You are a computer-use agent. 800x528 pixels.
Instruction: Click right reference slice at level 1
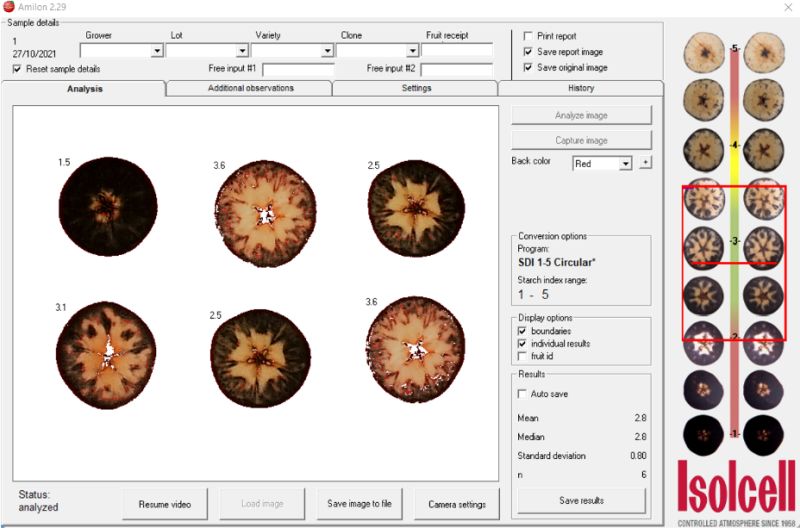(763, 435)
